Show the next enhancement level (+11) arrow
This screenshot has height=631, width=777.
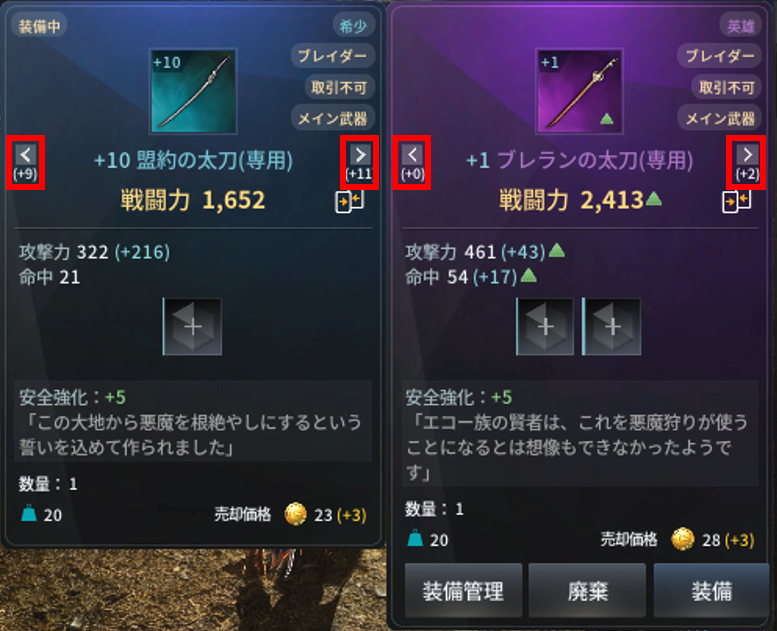pos(360,162)
